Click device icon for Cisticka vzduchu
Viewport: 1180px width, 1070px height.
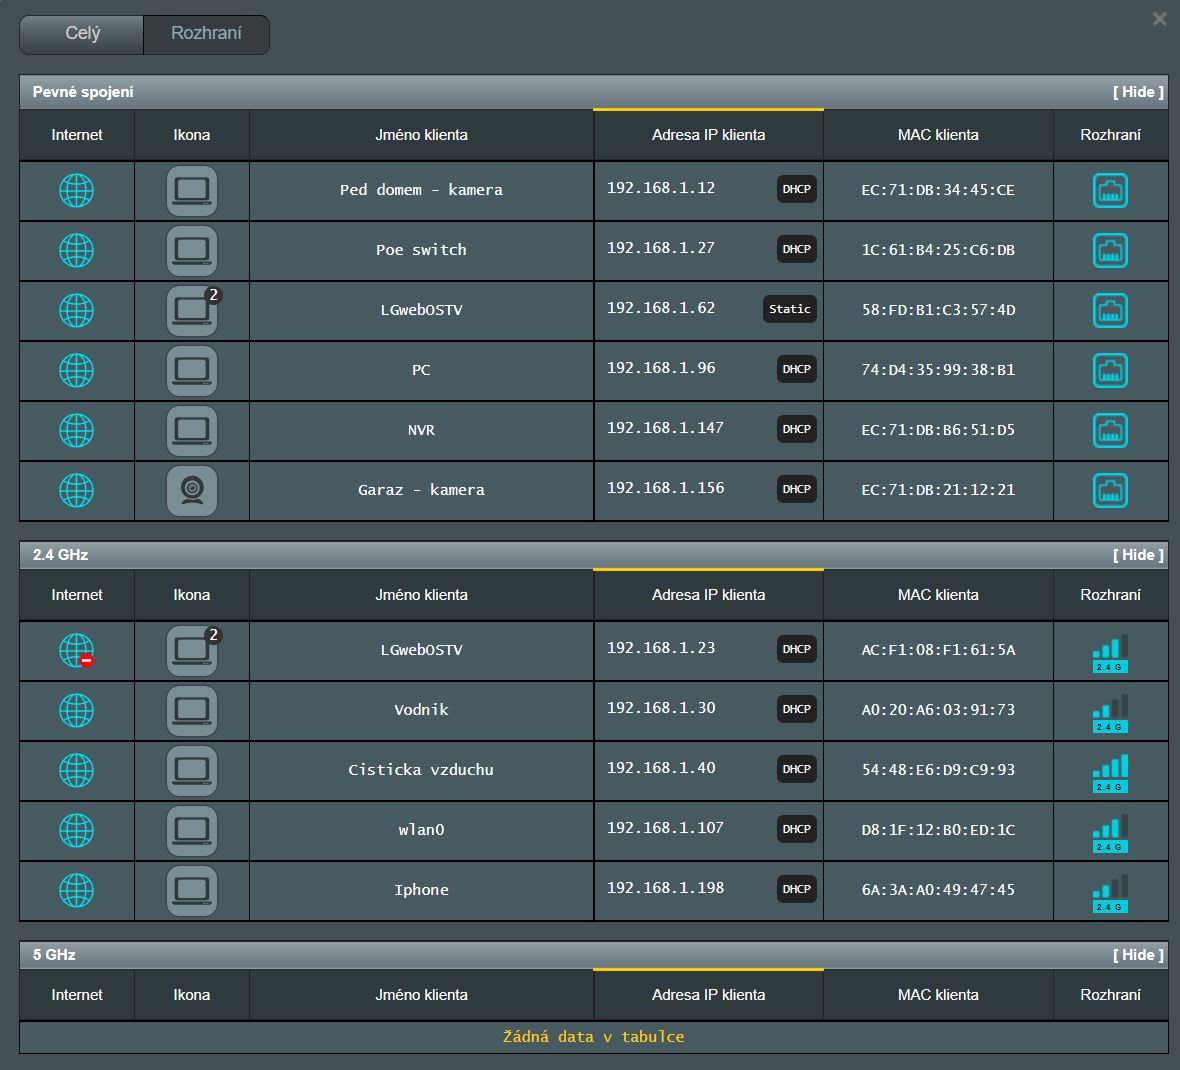point(191,771)
